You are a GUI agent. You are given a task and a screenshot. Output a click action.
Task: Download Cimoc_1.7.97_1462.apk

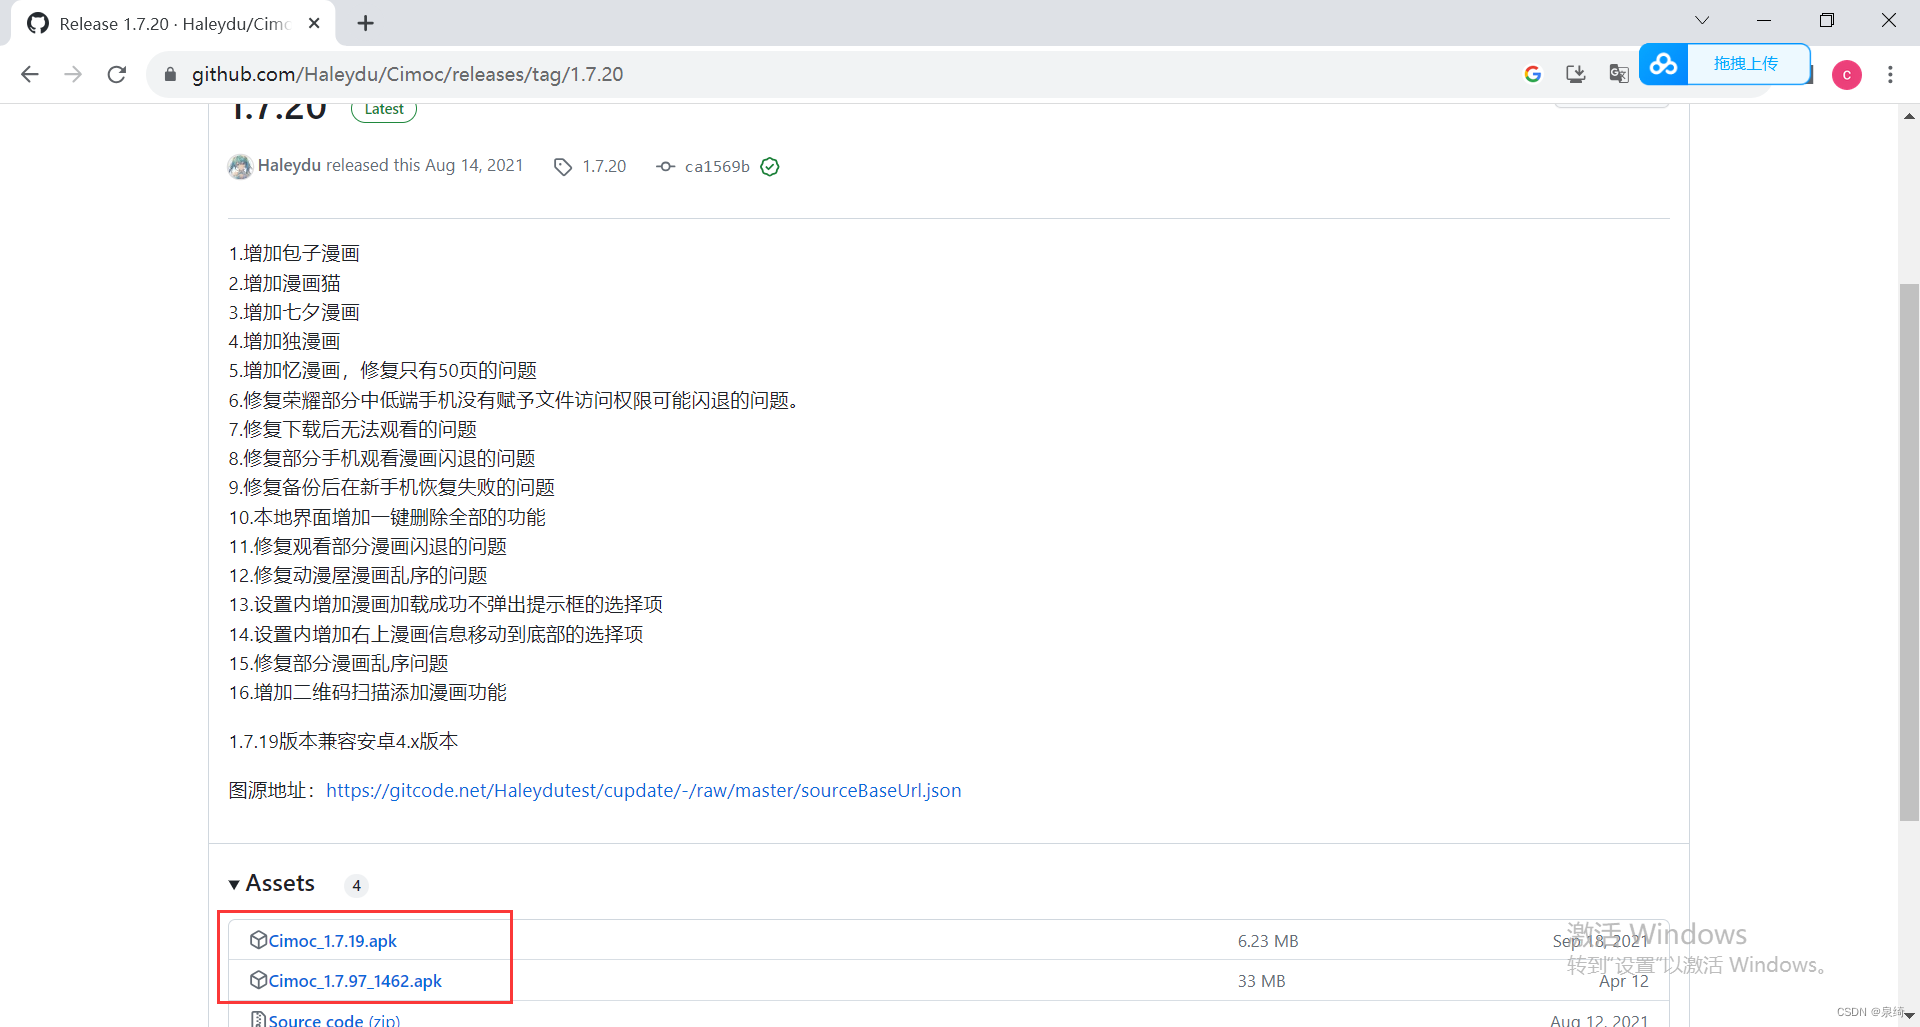355,981
